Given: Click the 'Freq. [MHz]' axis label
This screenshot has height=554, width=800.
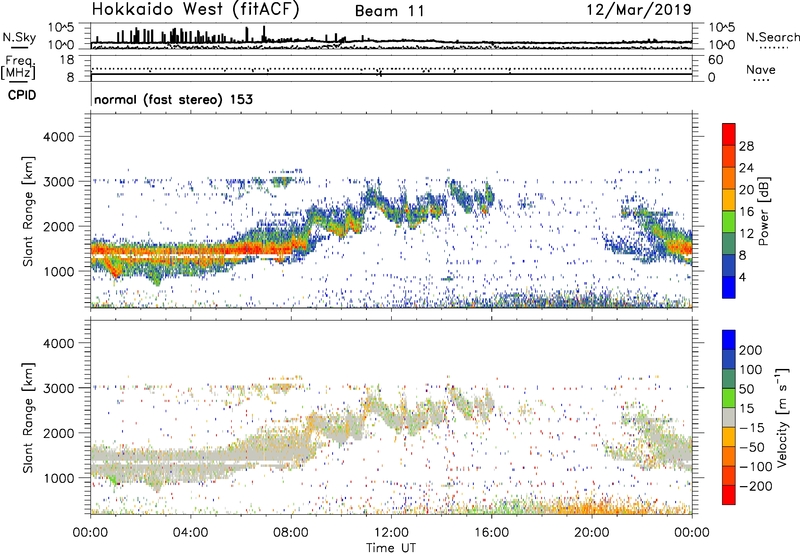Looking at the screenshot, I should tap(18, 67).
